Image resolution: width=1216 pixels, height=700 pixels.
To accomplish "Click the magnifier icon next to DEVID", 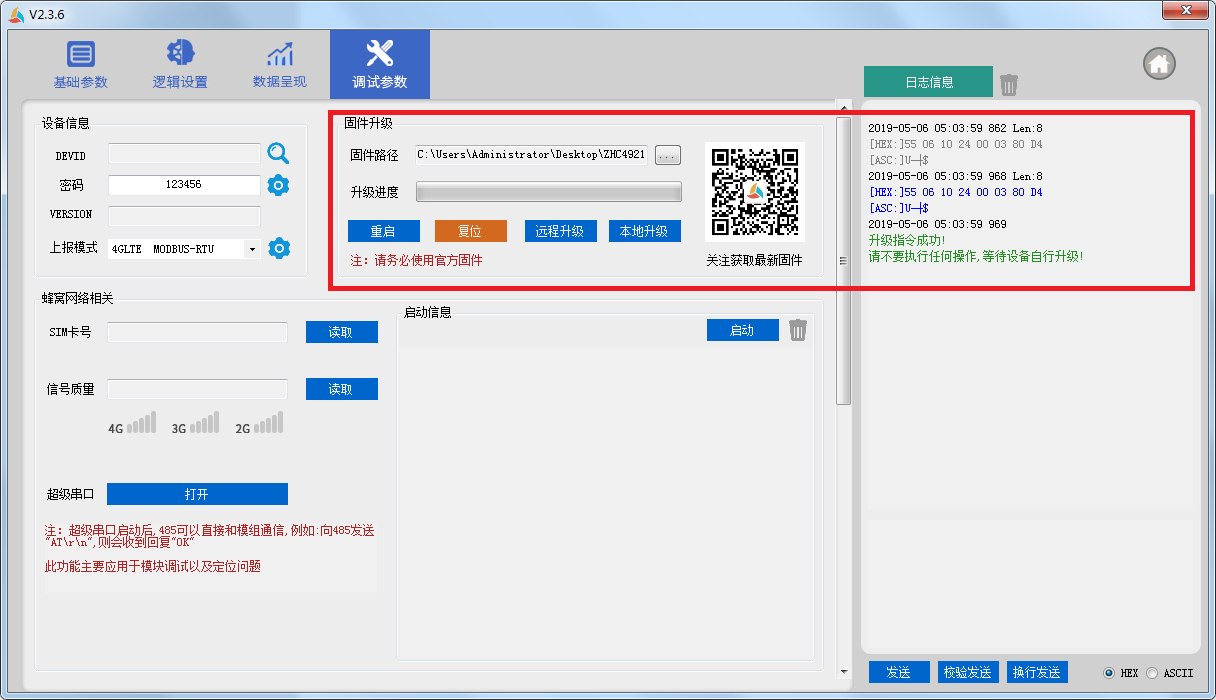I will [x=278, y=153].
